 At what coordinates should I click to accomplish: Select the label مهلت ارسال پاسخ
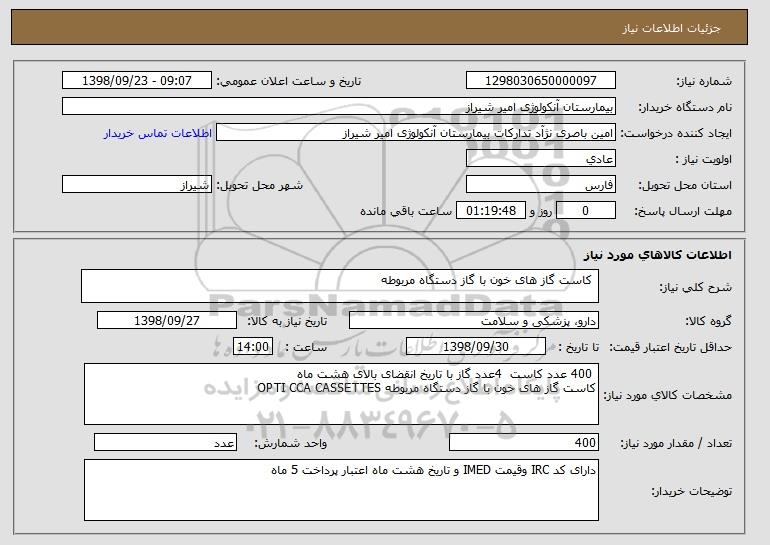(x=683, y=211)
